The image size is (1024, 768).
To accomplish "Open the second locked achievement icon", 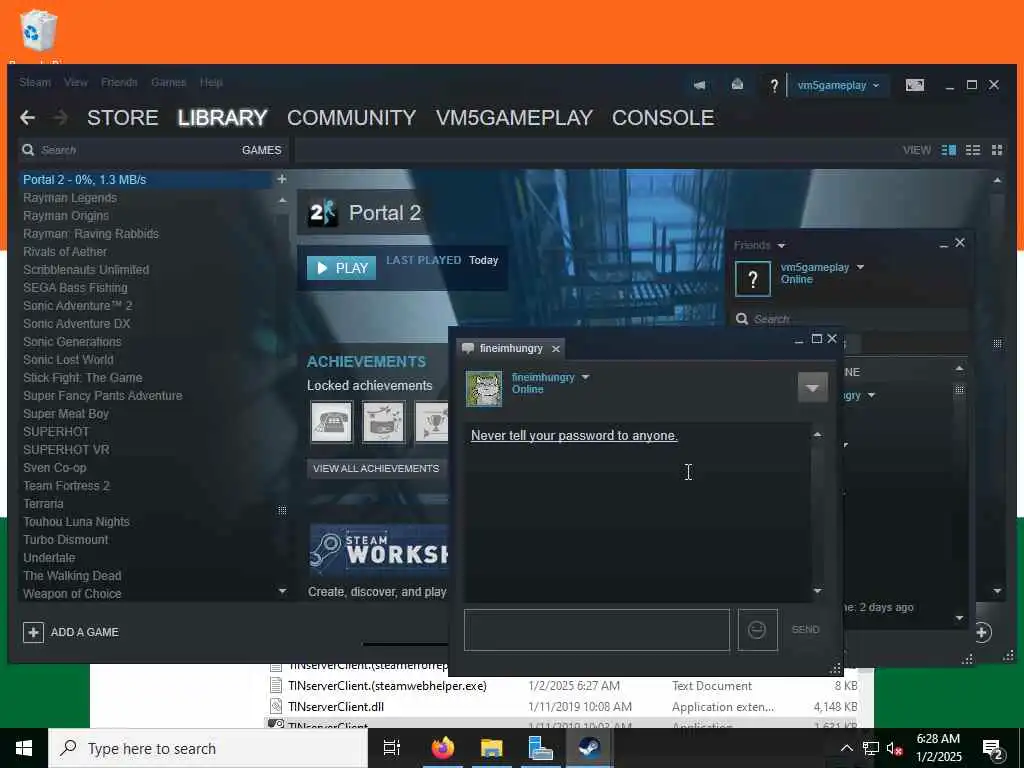I will [x=383, y=422].
